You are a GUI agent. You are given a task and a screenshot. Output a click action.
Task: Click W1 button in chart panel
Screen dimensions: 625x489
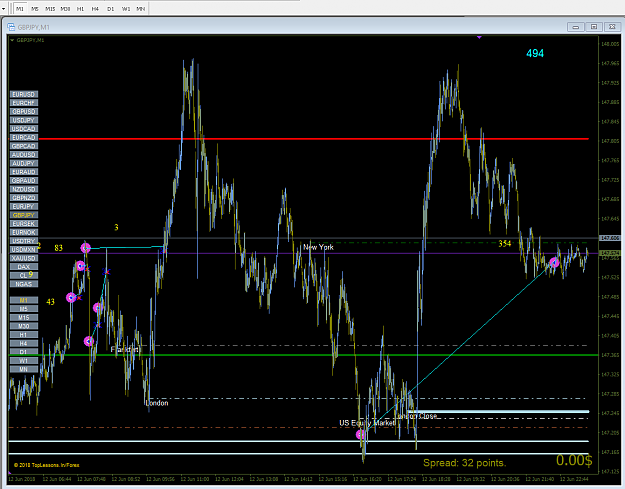pos(24,361)
